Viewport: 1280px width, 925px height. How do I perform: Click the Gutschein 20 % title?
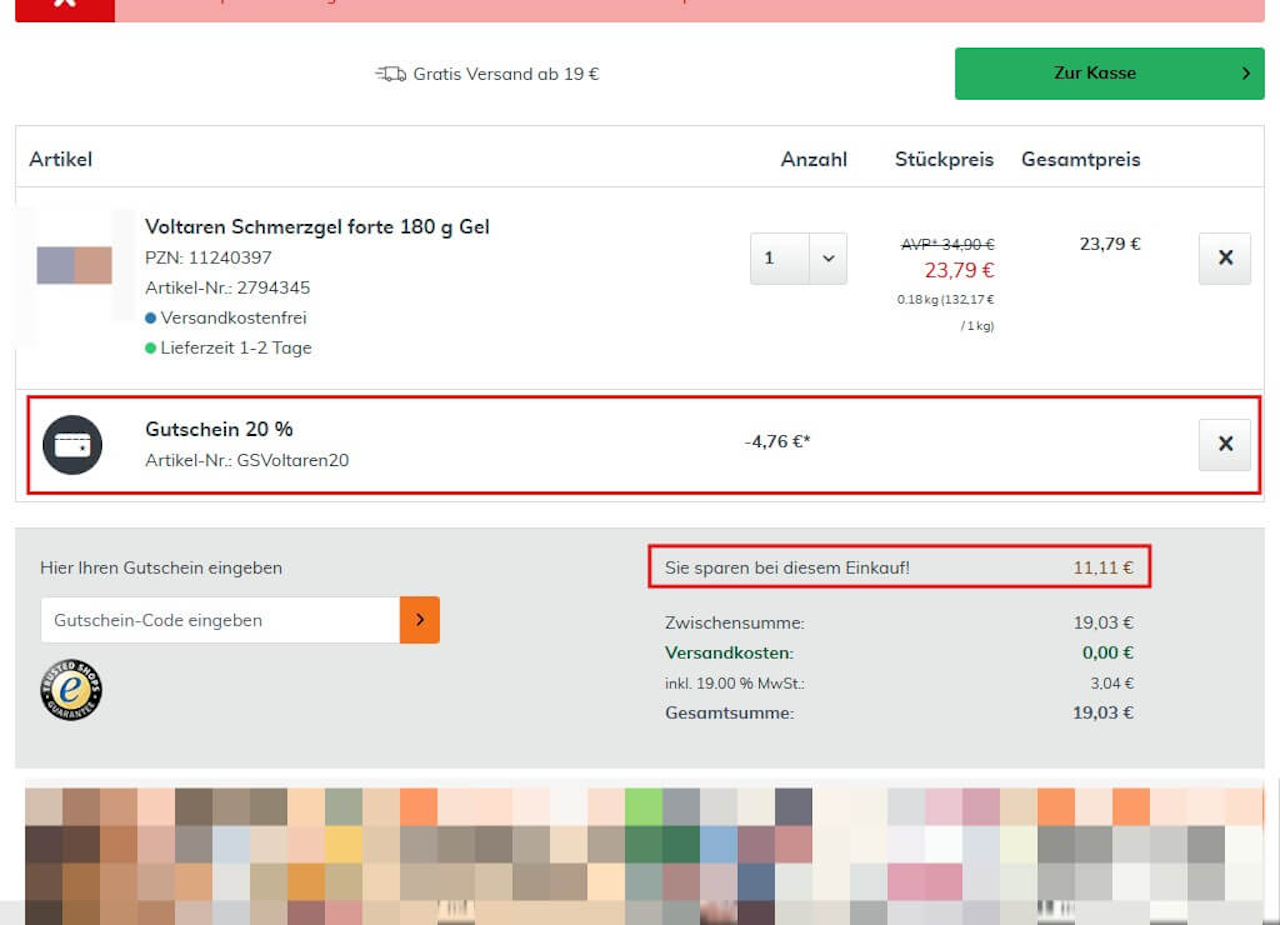coord(219,429)
